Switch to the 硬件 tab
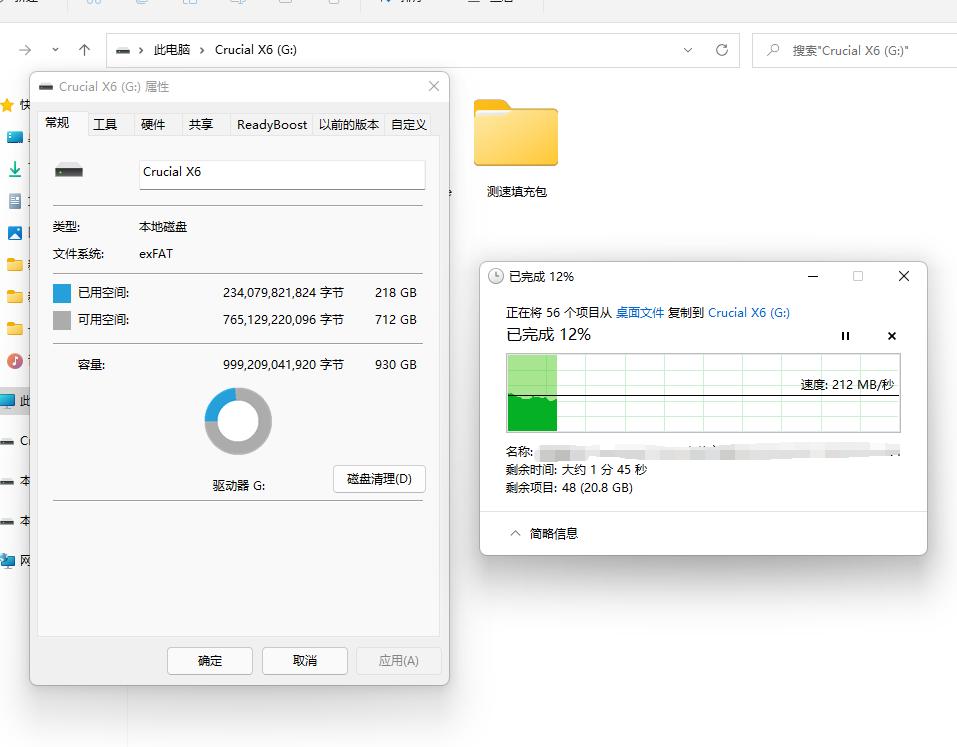Screen dimensions: 957x747 click(153, 124)
